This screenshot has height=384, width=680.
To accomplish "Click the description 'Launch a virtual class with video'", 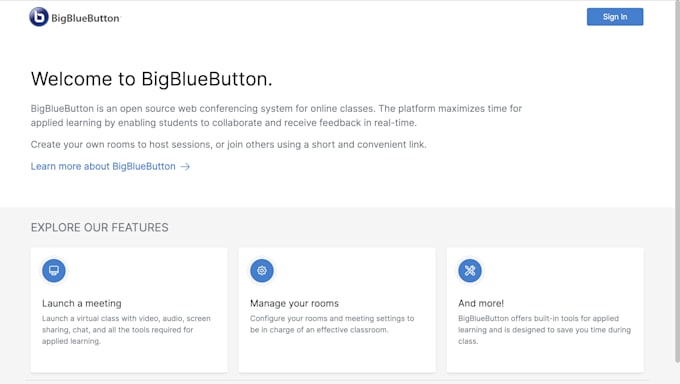I will point(126,330).
